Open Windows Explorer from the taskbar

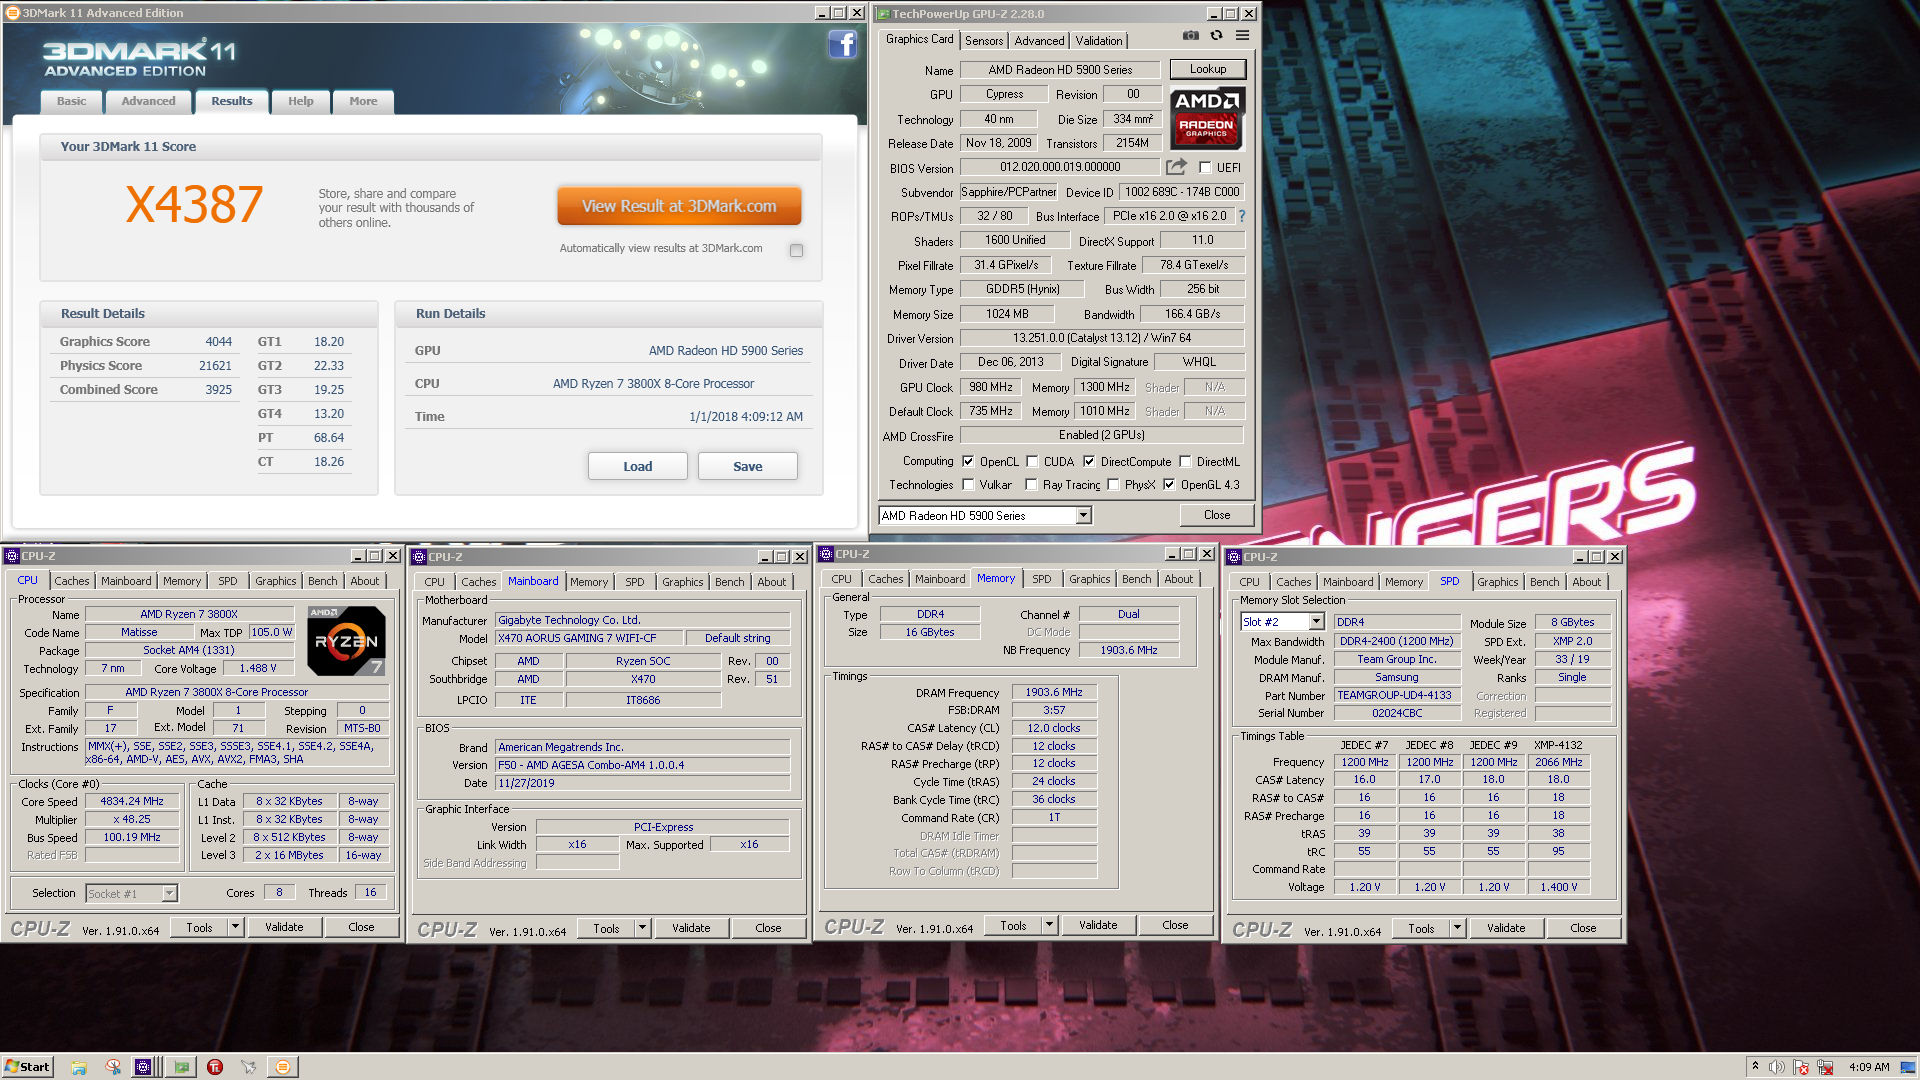point(79,1067)
